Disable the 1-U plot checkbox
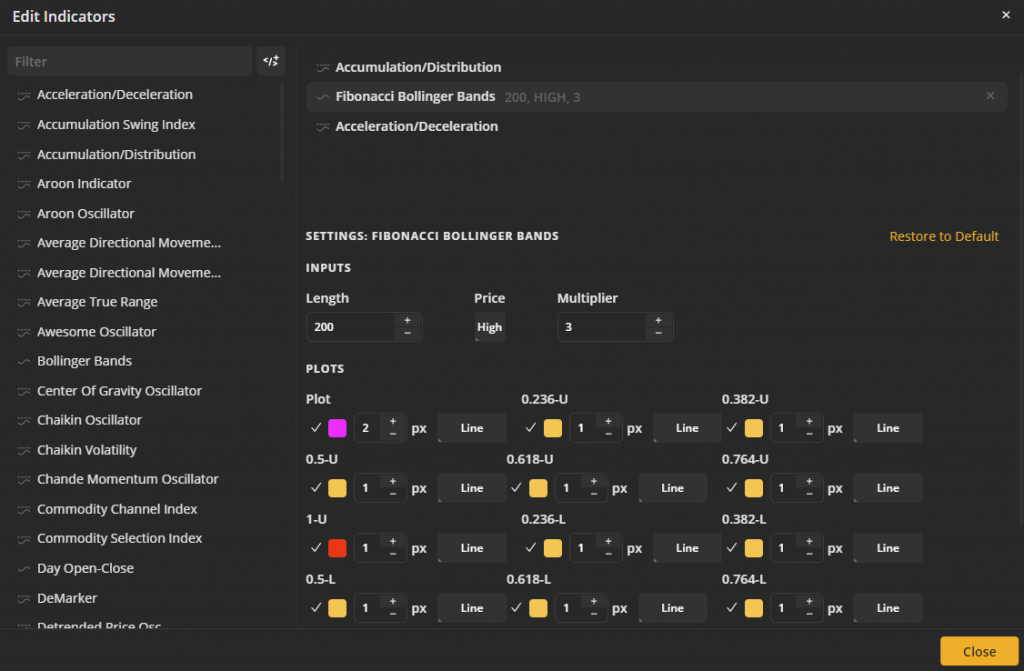This screenshot has height=671, width=1024. click(x=315, y=547)
